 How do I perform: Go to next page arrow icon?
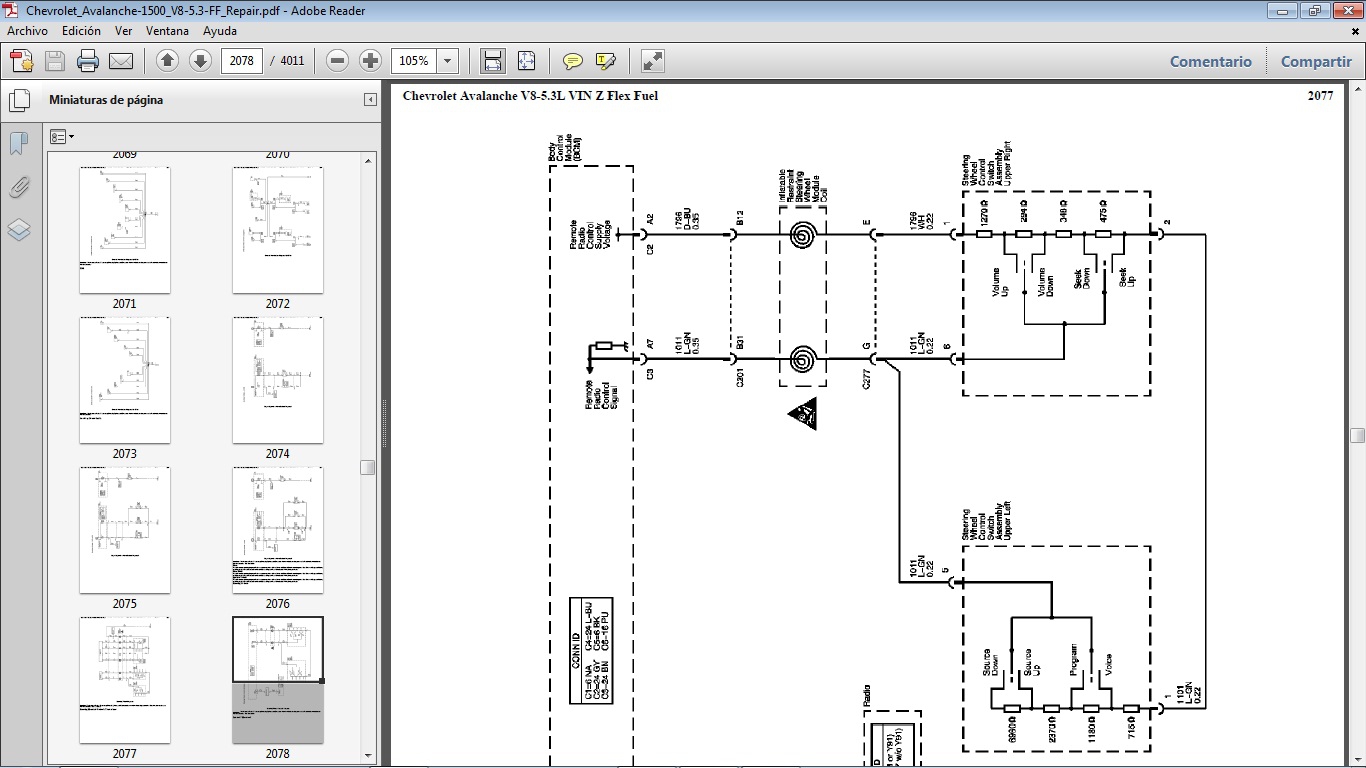tap(200, 61)
